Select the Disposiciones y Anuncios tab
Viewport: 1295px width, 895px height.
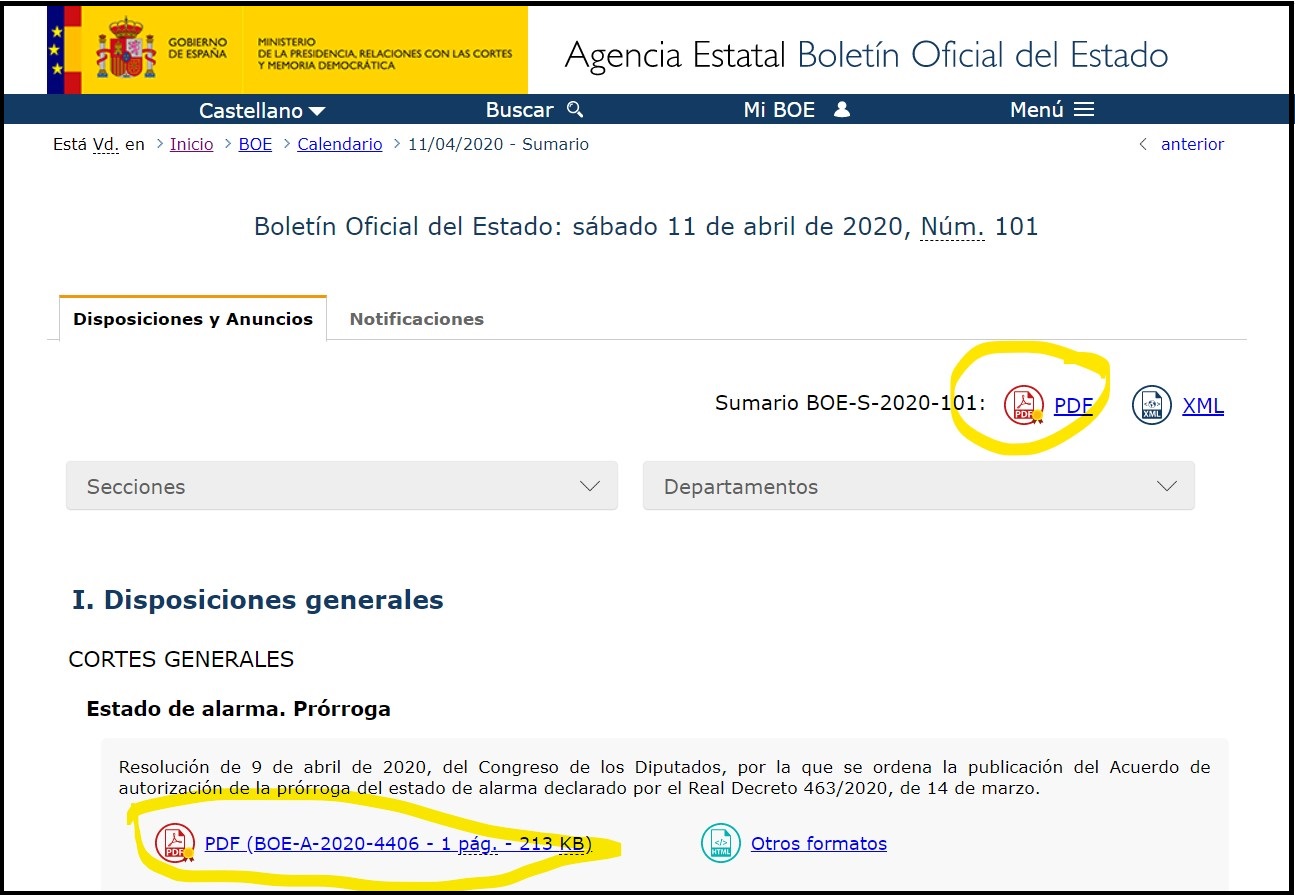point(193,319)
